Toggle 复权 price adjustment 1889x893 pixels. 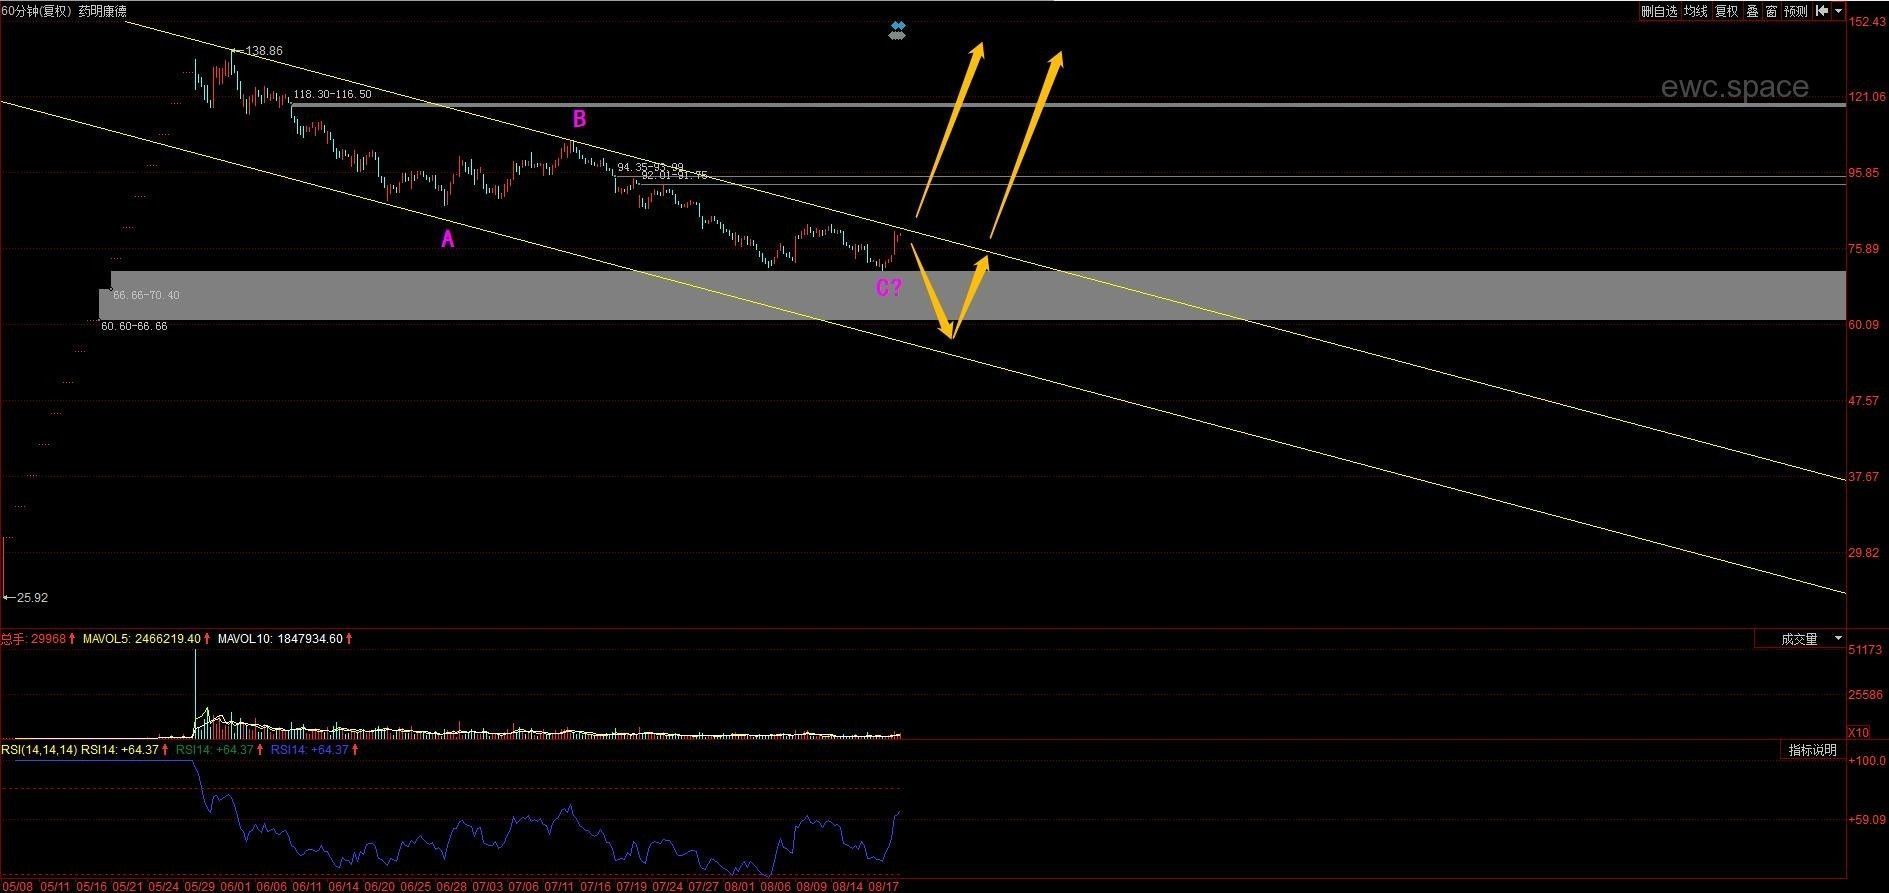point(1727,11)
